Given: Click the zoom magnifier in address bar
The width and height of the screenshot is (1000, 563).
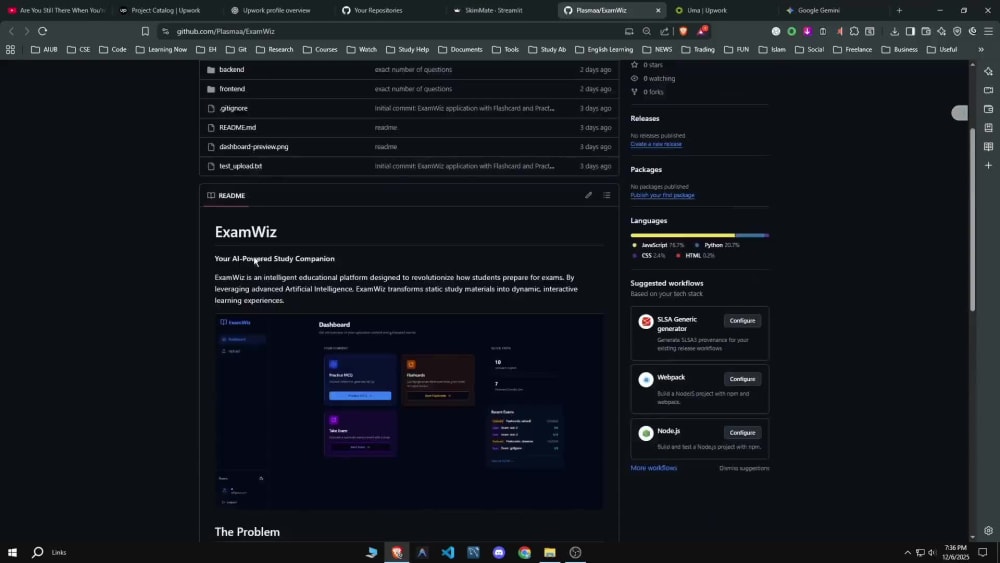Looking at the screenshot, I should pyautogui.click(x=647, y=31).
